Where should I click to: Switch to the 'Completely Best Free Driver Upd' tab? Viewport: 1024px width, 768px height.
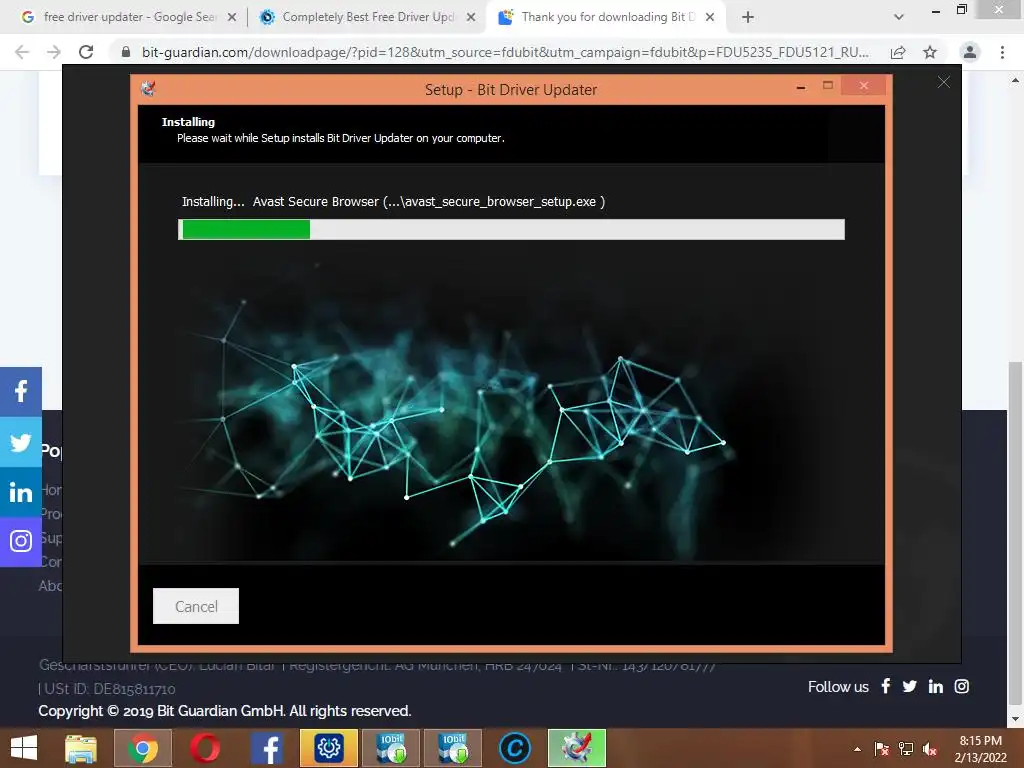(x=366, y=17)
